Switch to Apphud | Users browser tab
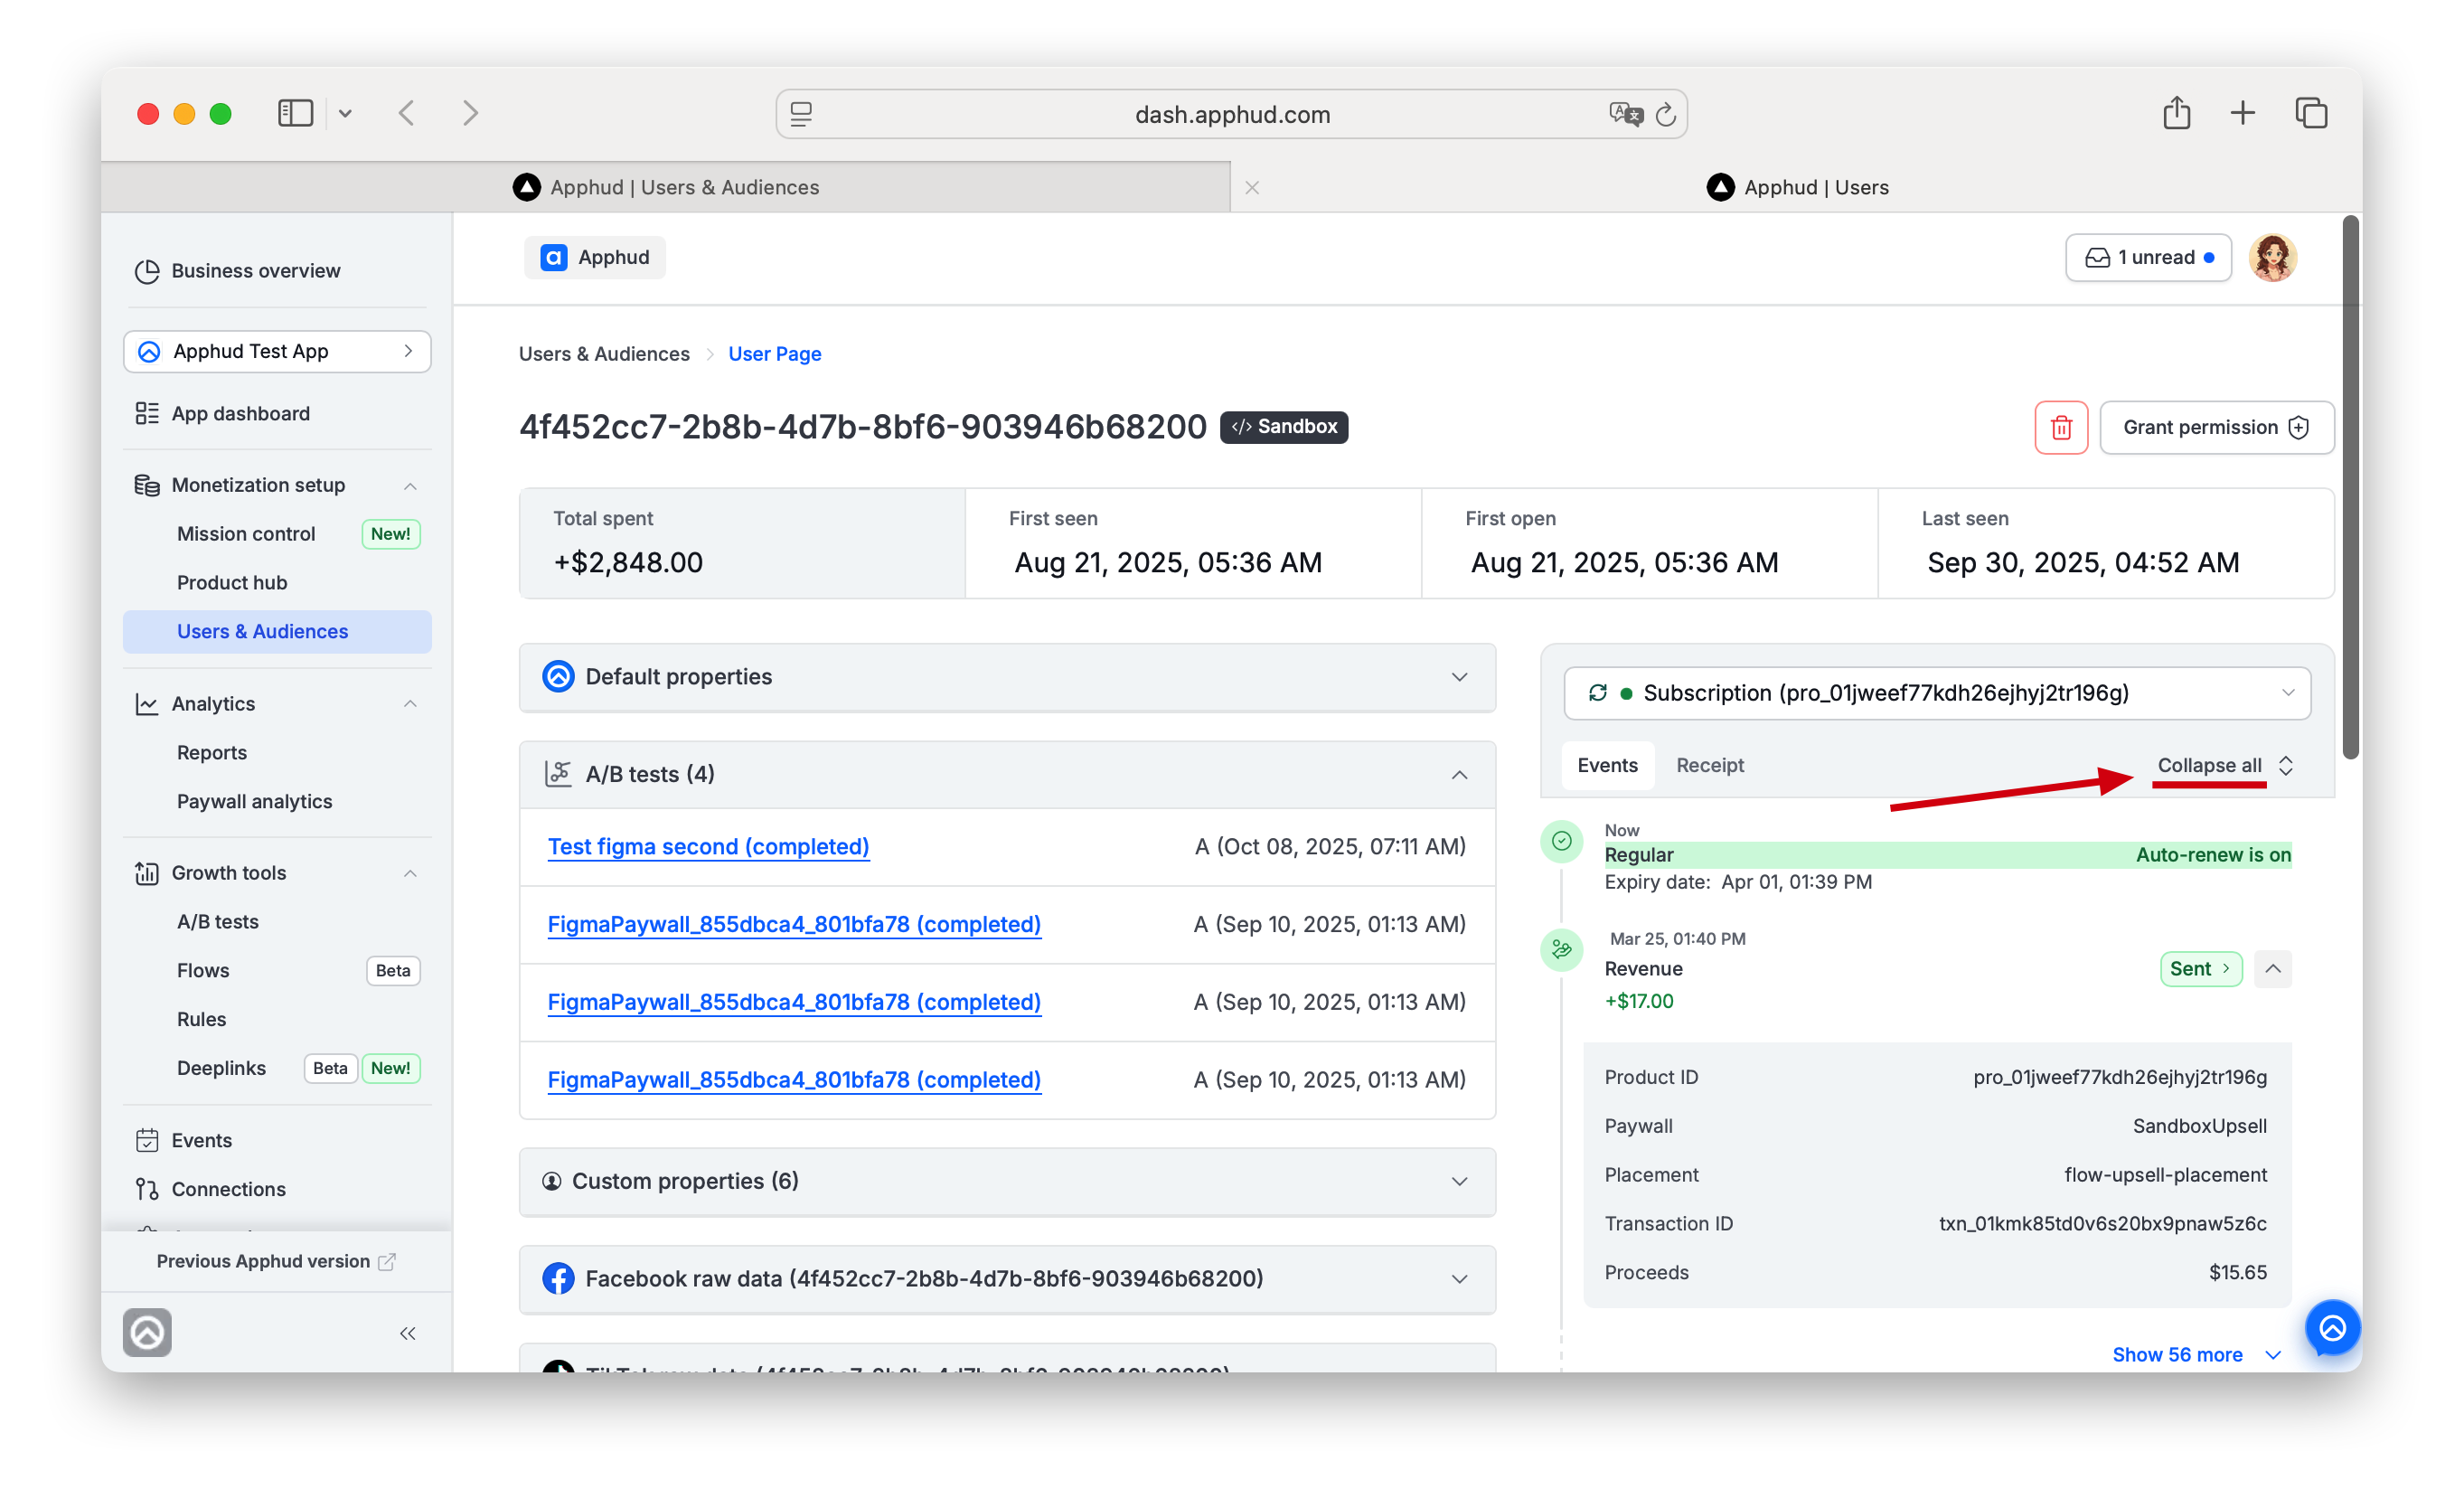 coord(1797,187)
